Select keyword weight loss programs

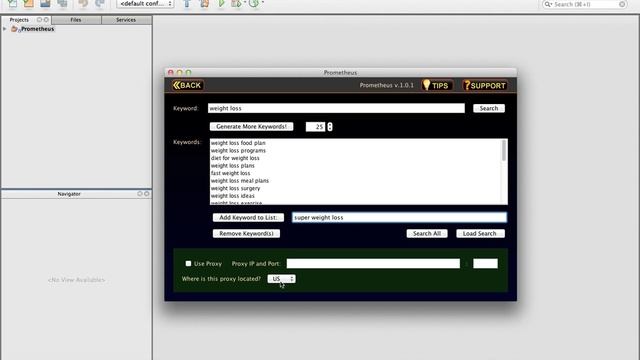[x=238, y=151]
